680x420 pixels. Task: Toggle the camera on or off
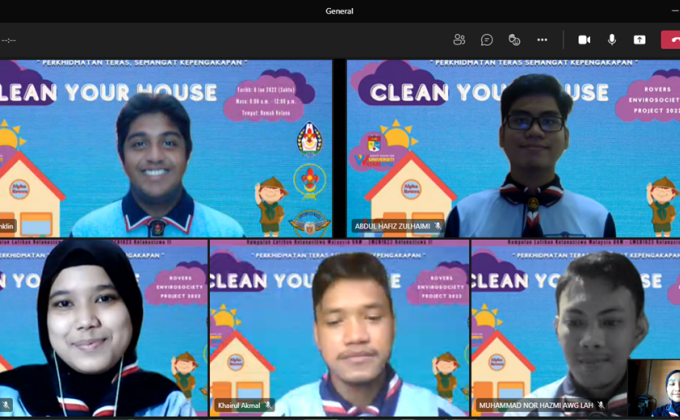[x=584, y=40]
